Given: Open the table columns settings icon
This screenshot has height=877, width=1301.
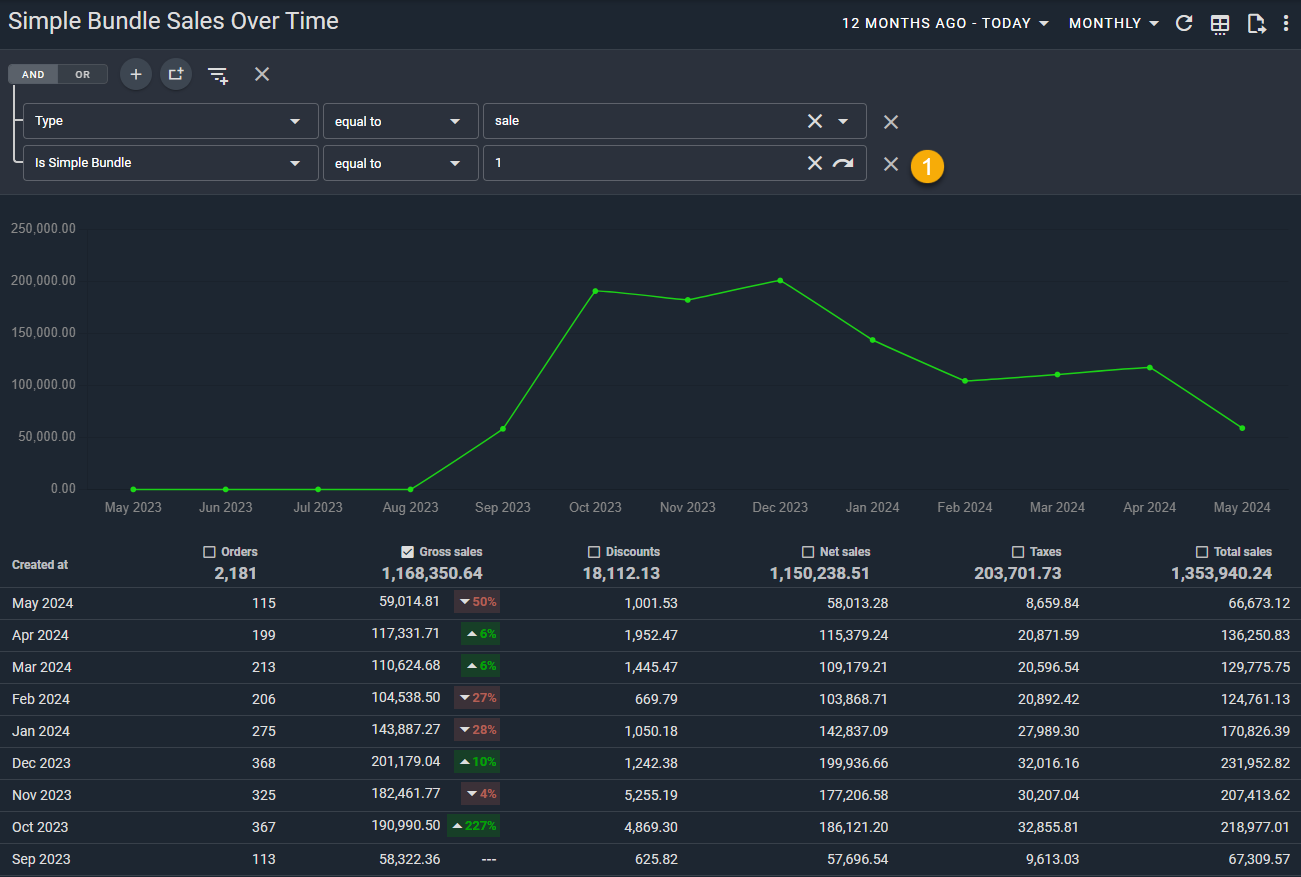Looking at the screenshot, I should coord(1220,24).
